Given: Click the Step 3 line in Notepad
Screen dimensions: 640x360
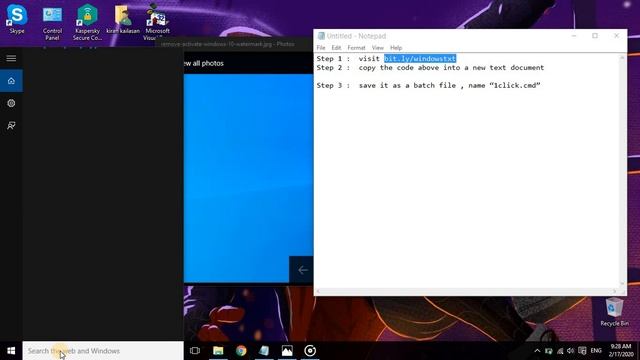Looking at the screenshot, I should click(428, 85).
